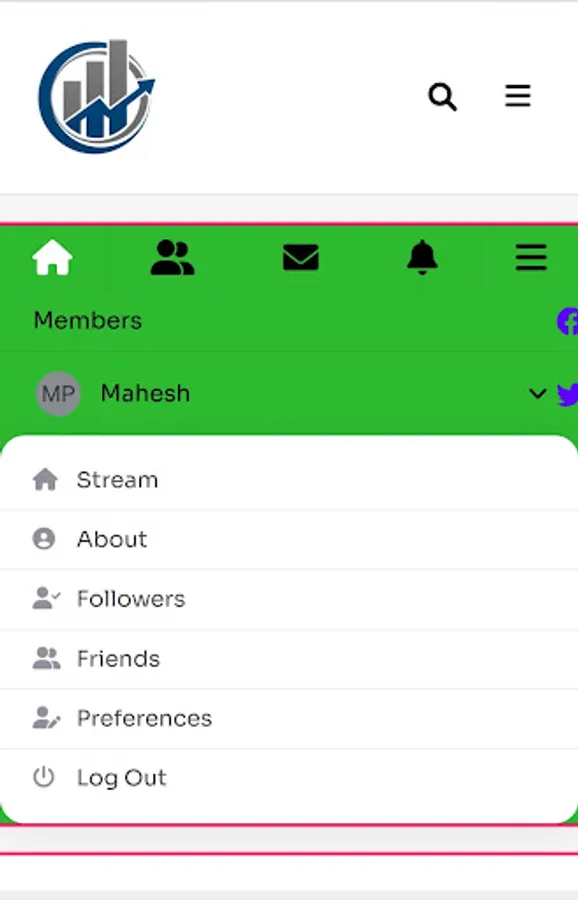578x900 pixels.
Task: Expand the Mahesh user name menu
Action: pyautogui.click(x=145, y=394)
